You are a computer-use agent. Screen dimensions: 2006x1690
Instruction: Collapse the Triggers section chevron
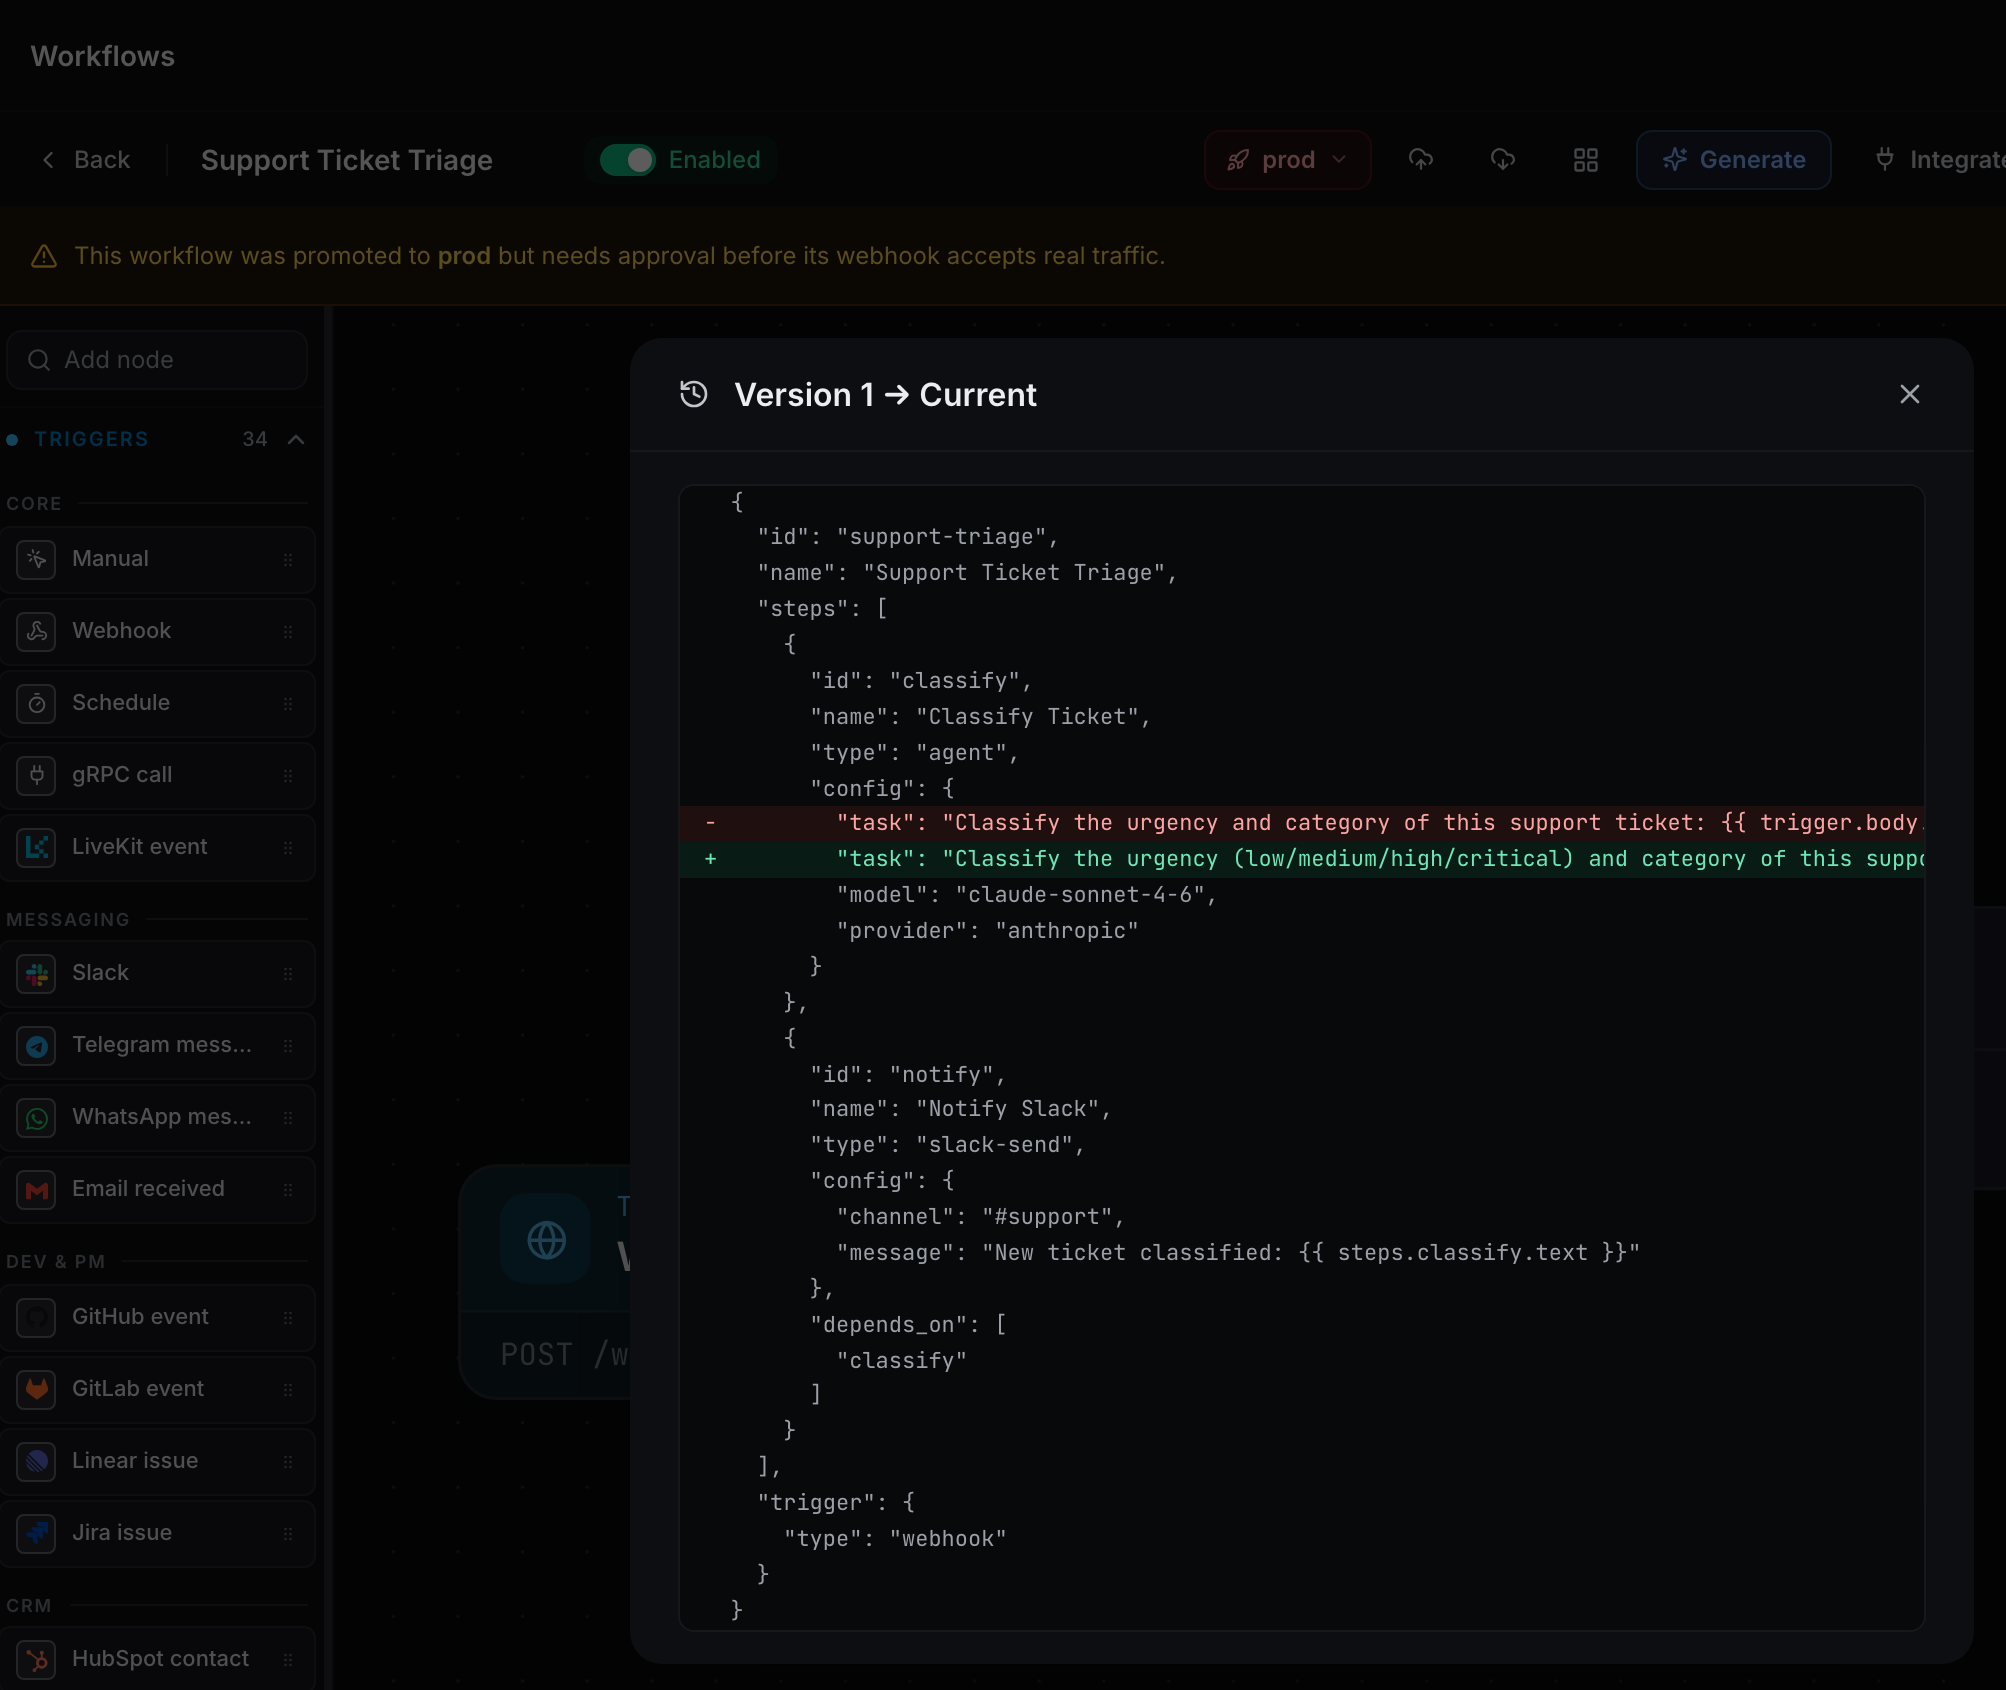click(x=296, y=439)
